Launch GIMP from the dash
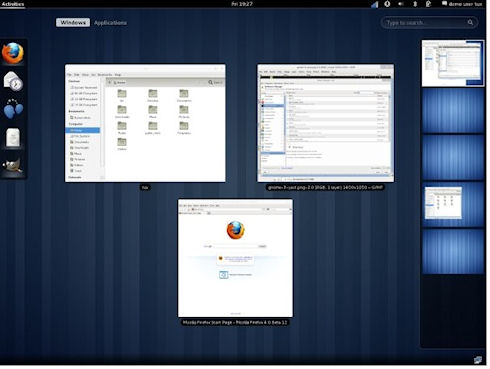This screenshot has width=490, height=369. coord(13,165)
